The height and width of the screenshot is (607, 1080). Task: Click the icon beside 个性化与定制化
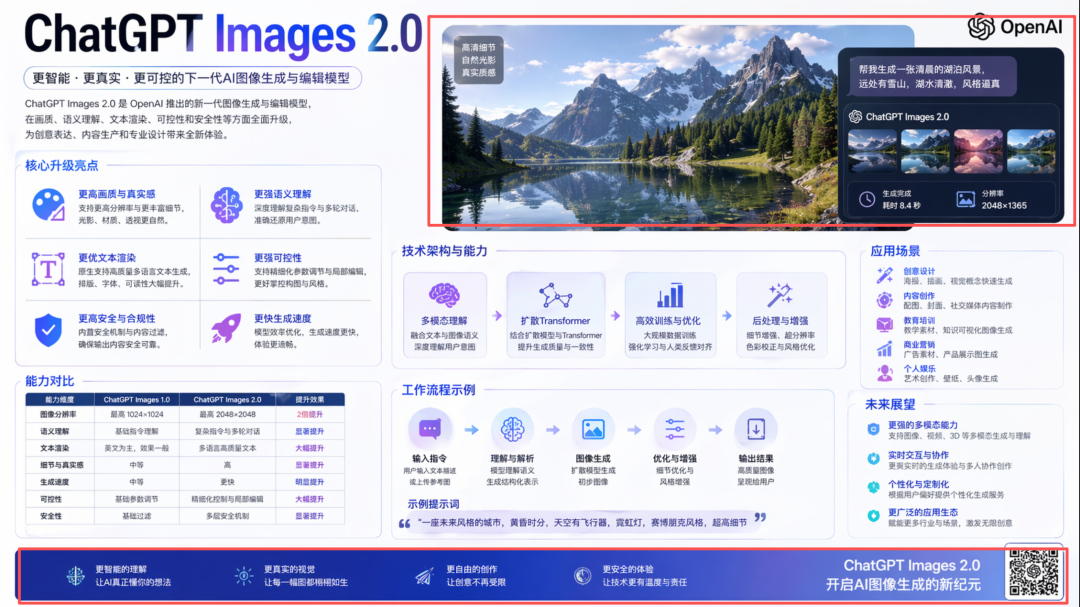(x=873, y=488)
